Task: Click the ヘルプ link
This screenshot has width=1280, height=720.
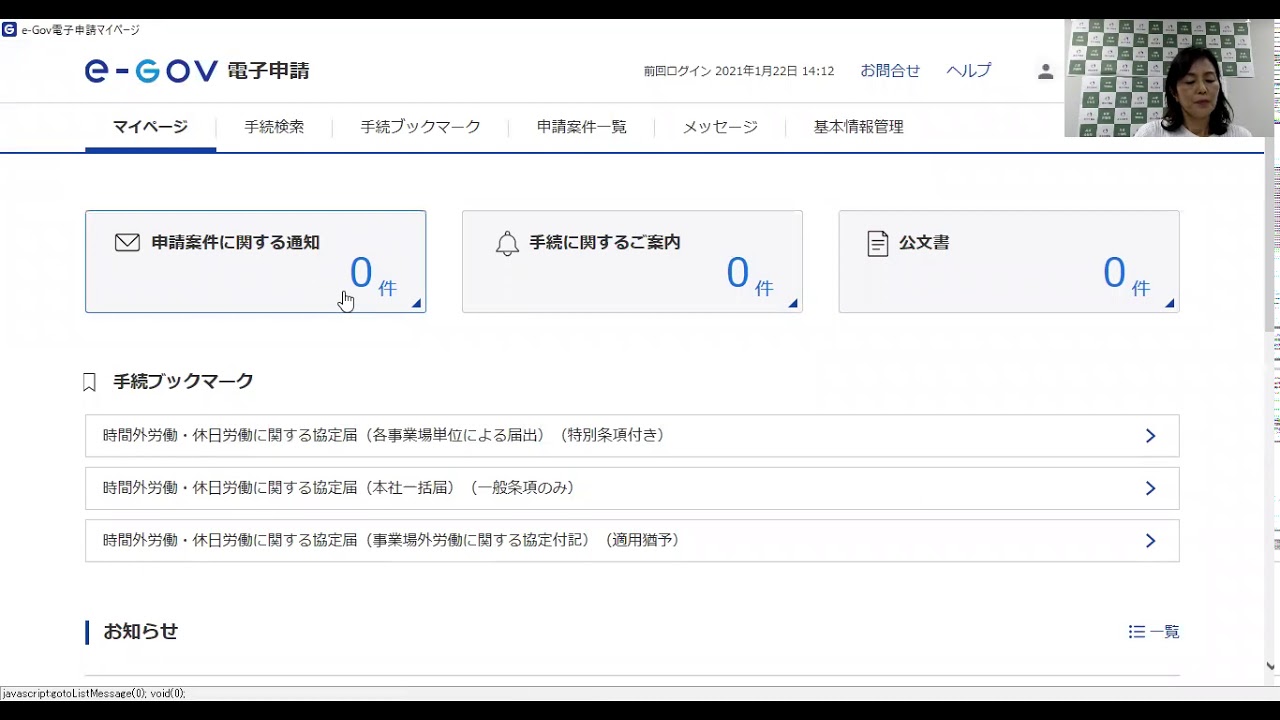Action: [969, 71]
